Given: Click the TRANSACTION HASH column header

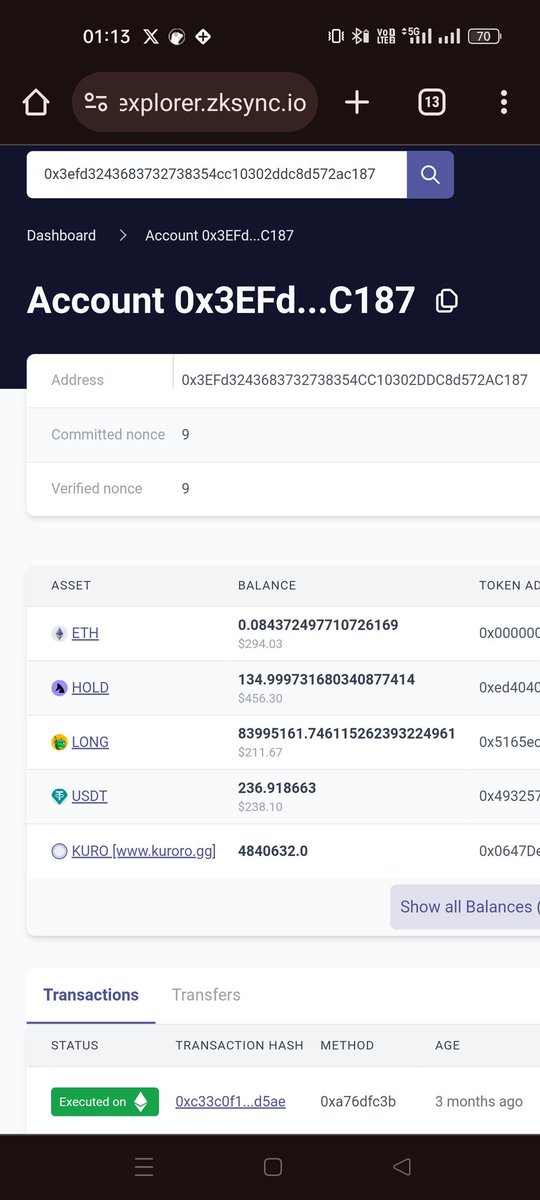Looking at the screenshot, I should coord(239,1046).
